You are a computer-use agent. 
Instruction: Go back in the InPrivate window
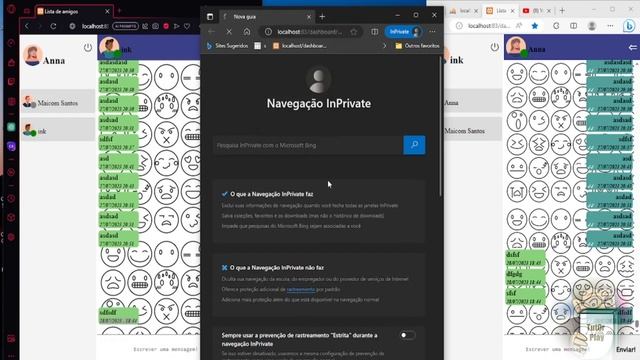tap(211, 31)
